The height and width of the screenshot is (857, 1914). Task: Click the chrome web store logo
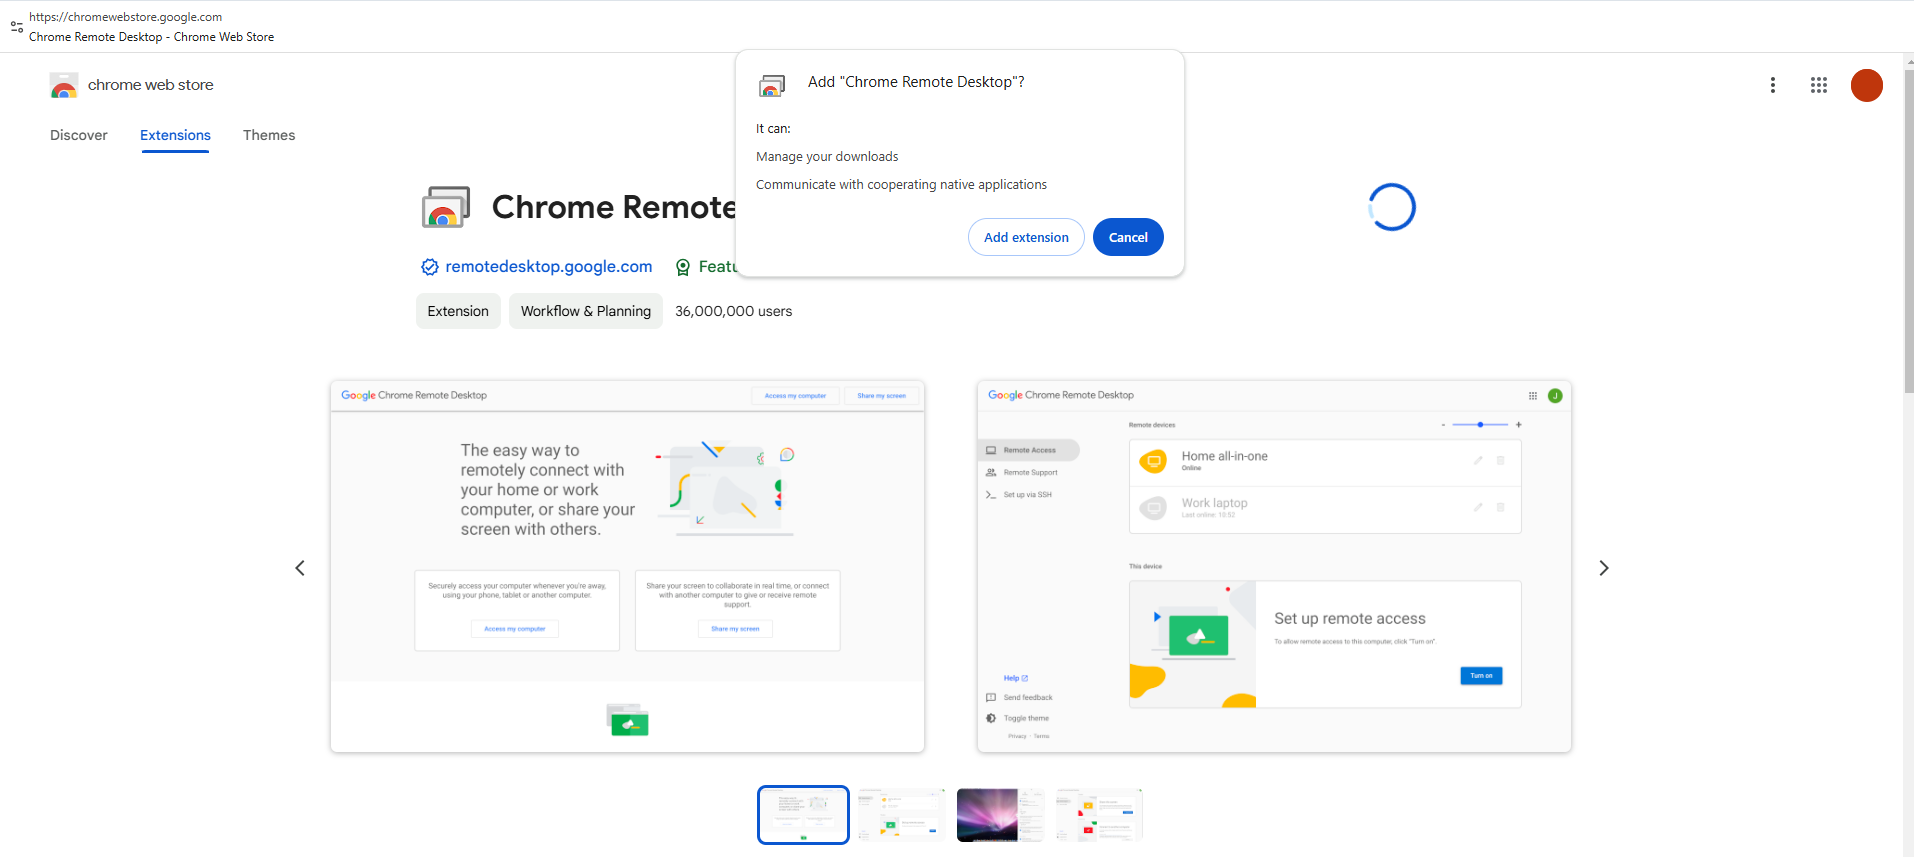point(64,86)
